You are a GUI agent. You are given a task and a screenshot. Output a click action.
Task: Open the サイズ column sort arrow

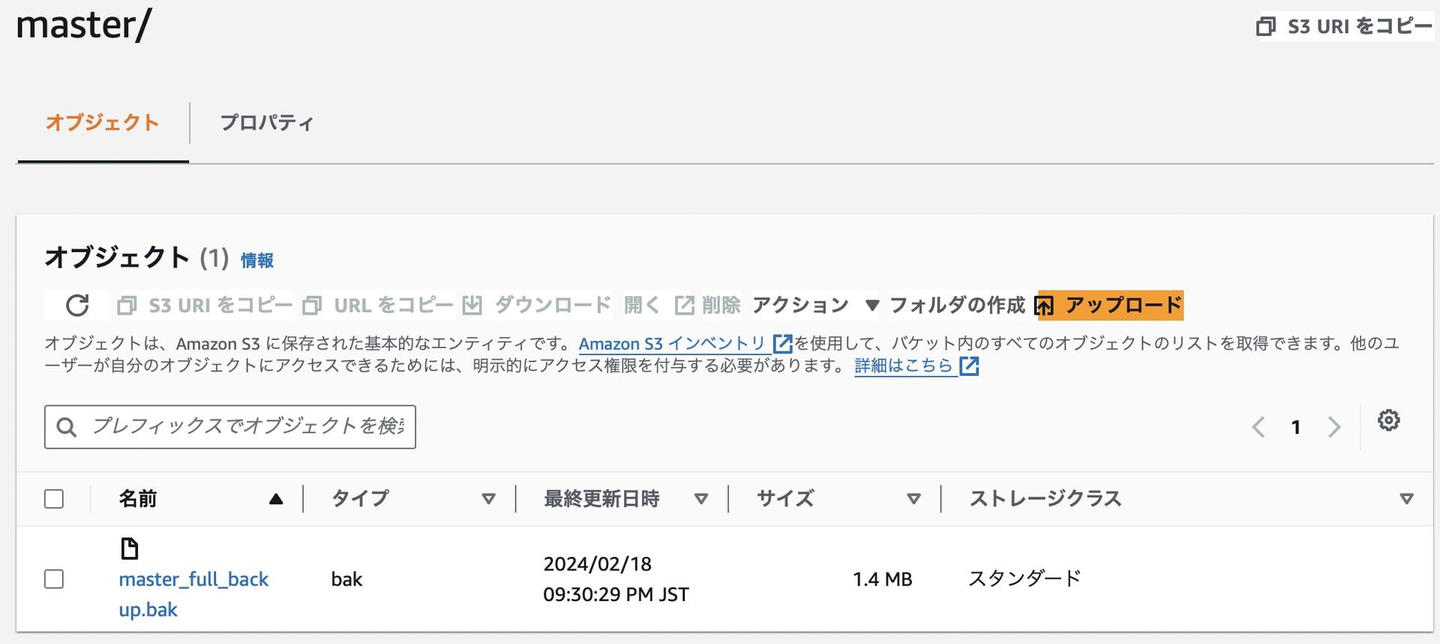913,499
